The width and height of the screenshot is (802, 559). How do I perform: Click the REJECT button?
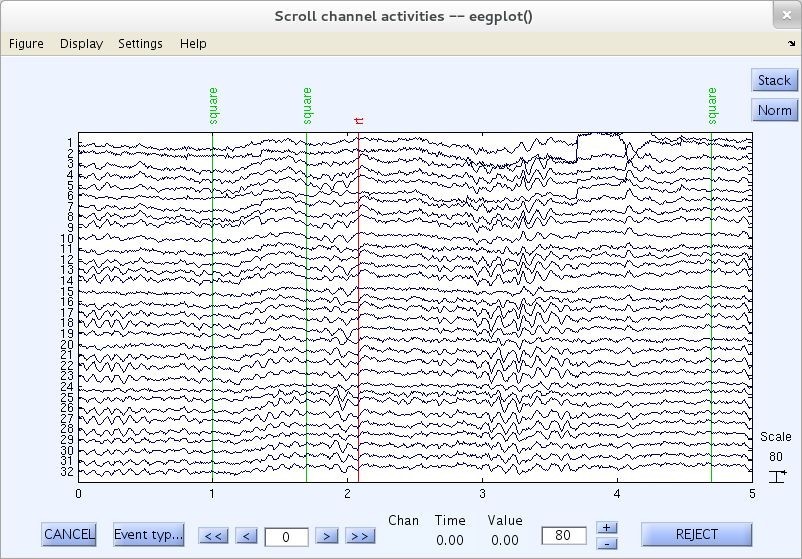click(696, 534)
